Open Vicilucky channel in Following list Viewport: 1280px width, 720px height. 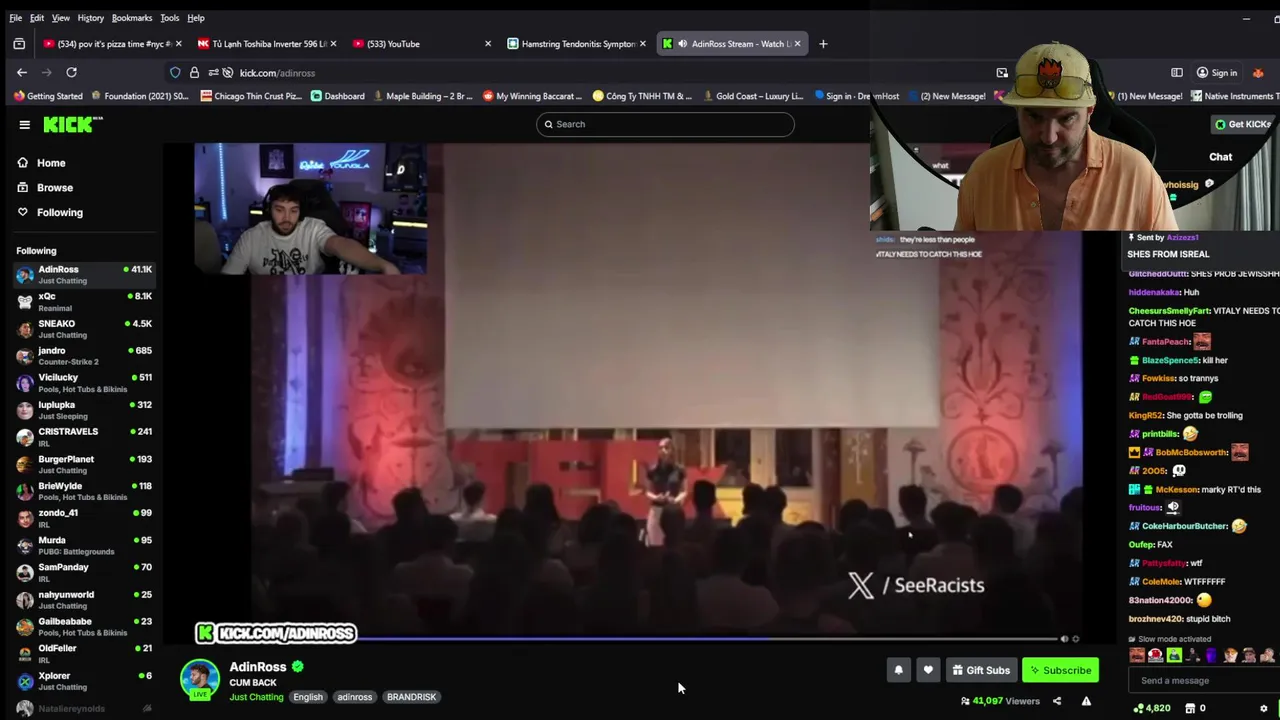pyautogui.click(x=85, y=382)
